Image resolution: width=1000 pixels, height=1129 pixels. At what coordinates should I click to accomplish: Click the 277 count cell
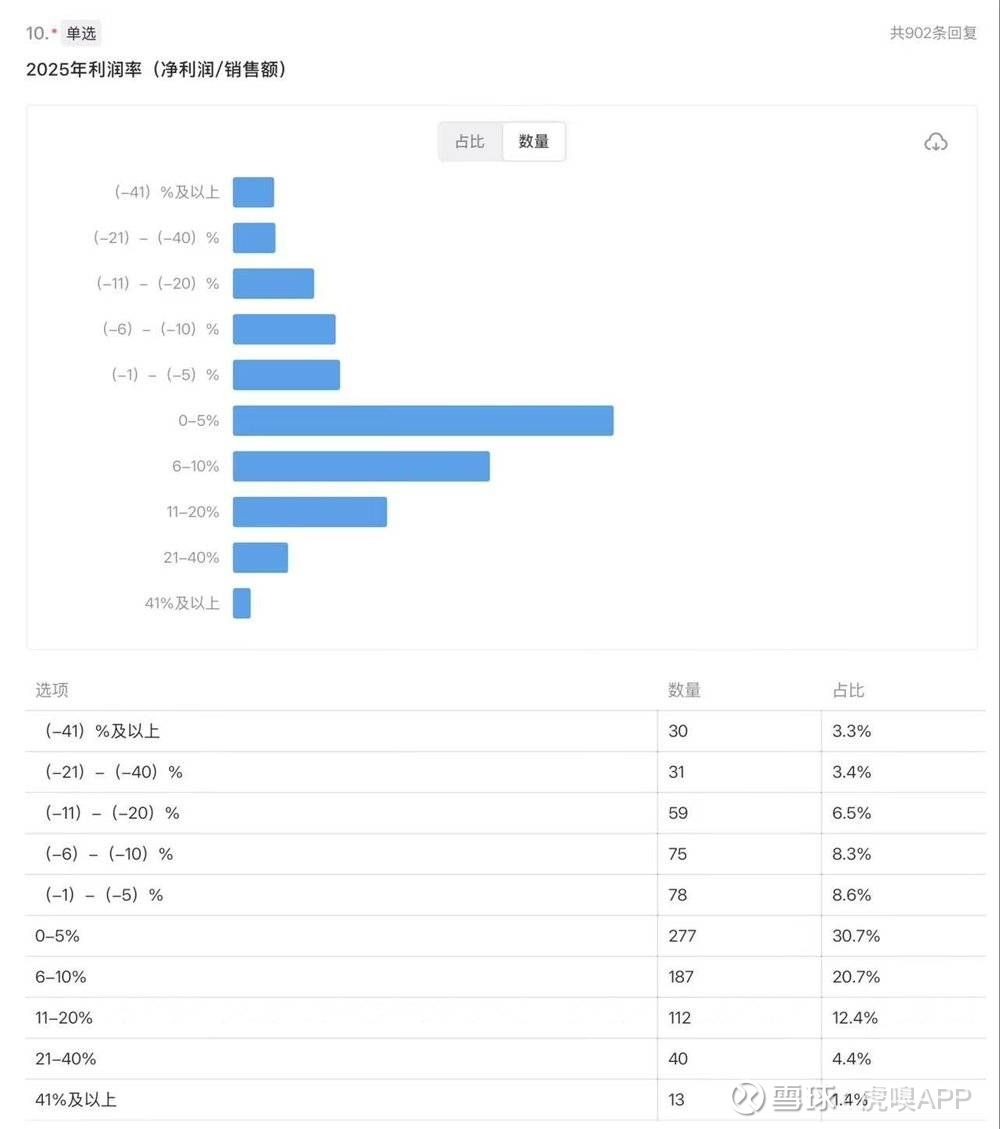(x=682, y=936)
